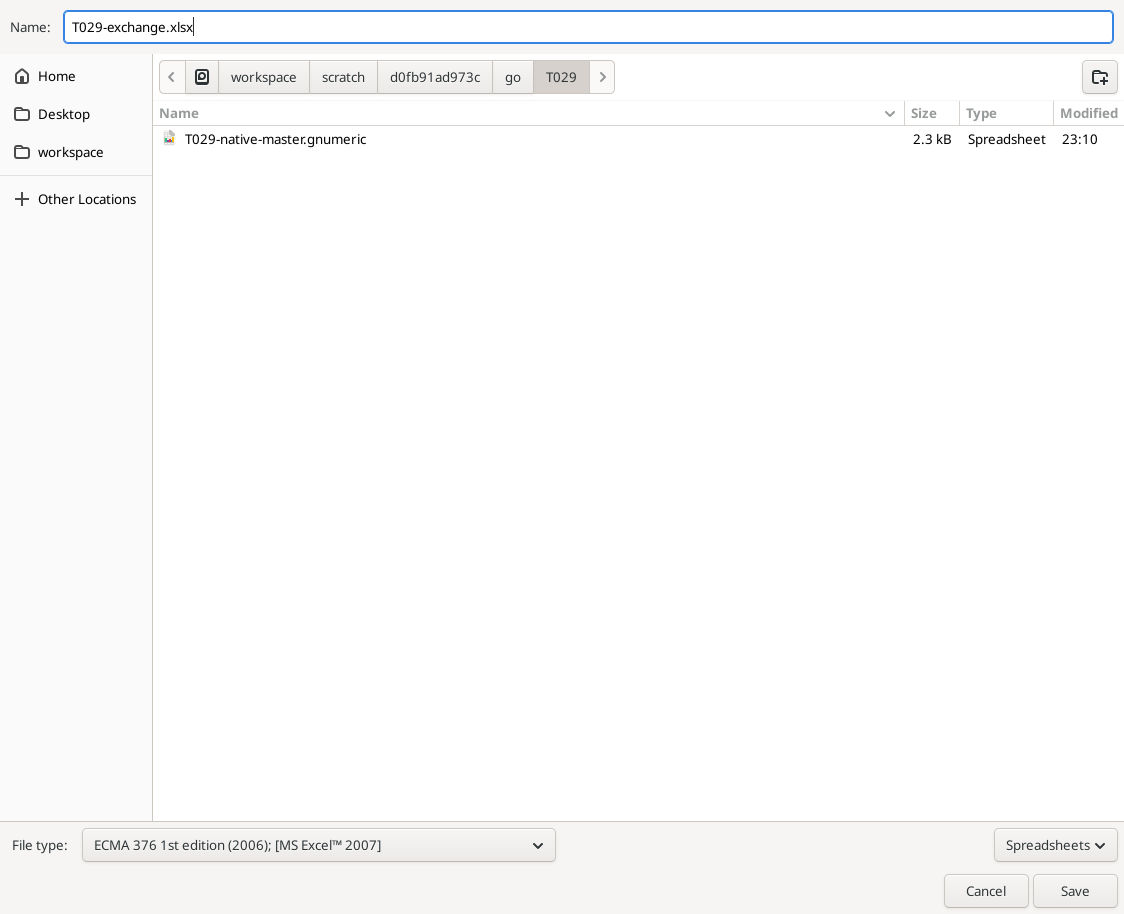The height and width of the screenshot is (914, 1124).
Task: Open workspace folder in the sidebar
Action: 76,152
